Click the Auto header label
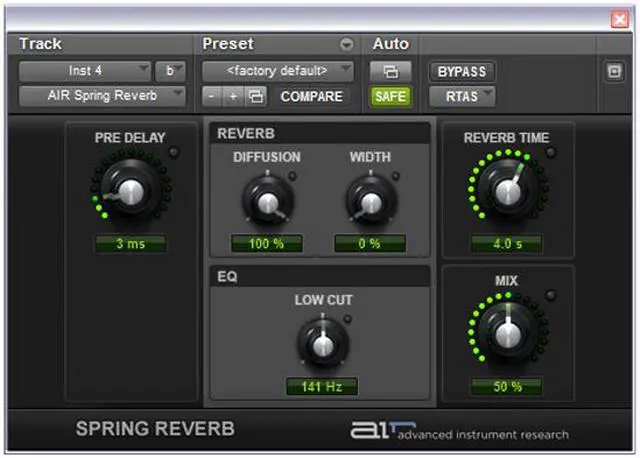Image resolution: width=640 pixels, height=458 pixels. (x=391, y=44)
